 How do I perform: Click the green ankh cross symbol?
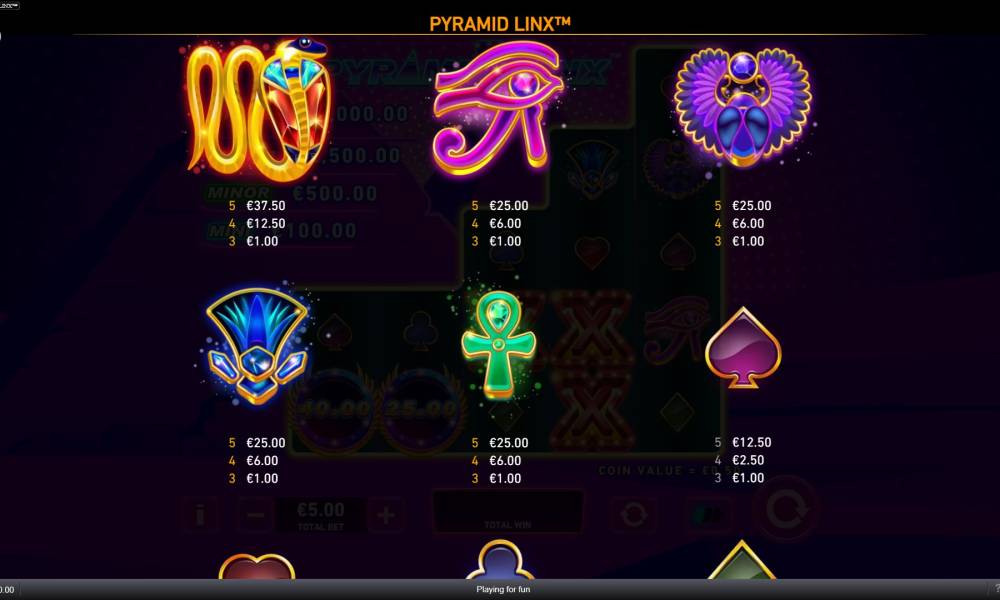click(499, 345)
